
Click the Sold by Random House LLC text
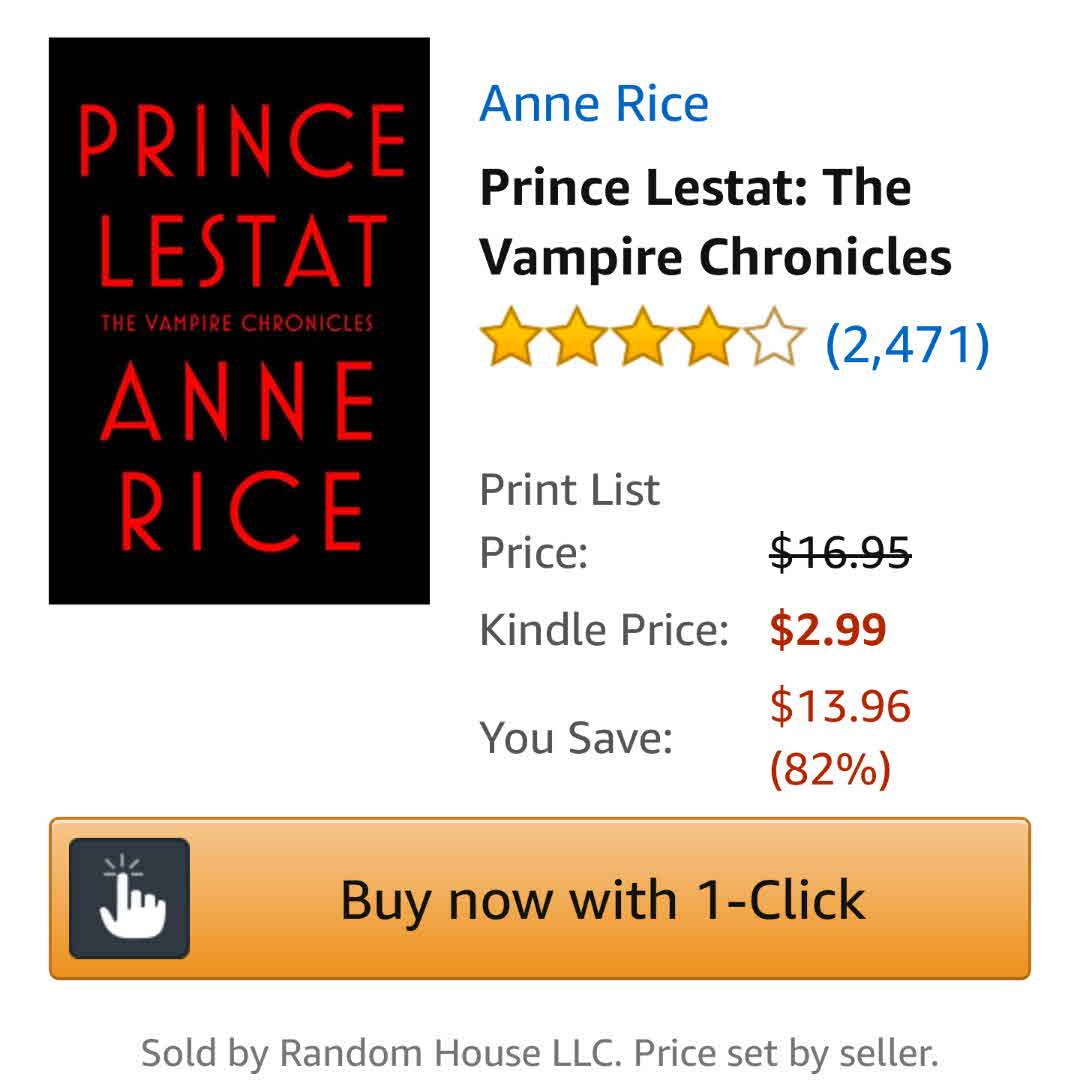pos(383,1052)
